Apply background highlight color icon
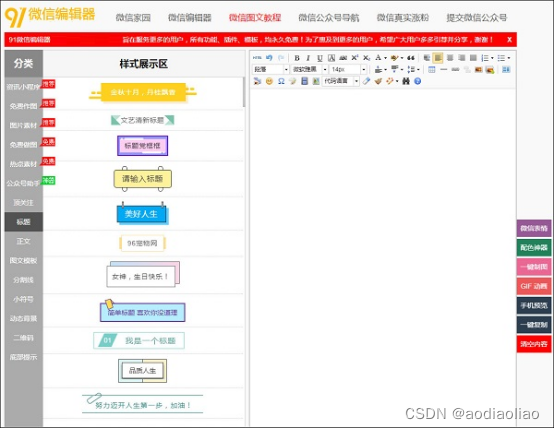 pos(394,58)
